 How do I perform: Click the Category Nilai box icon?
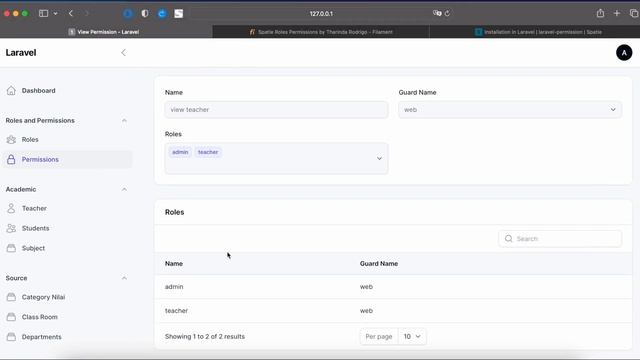click(11, 297)
